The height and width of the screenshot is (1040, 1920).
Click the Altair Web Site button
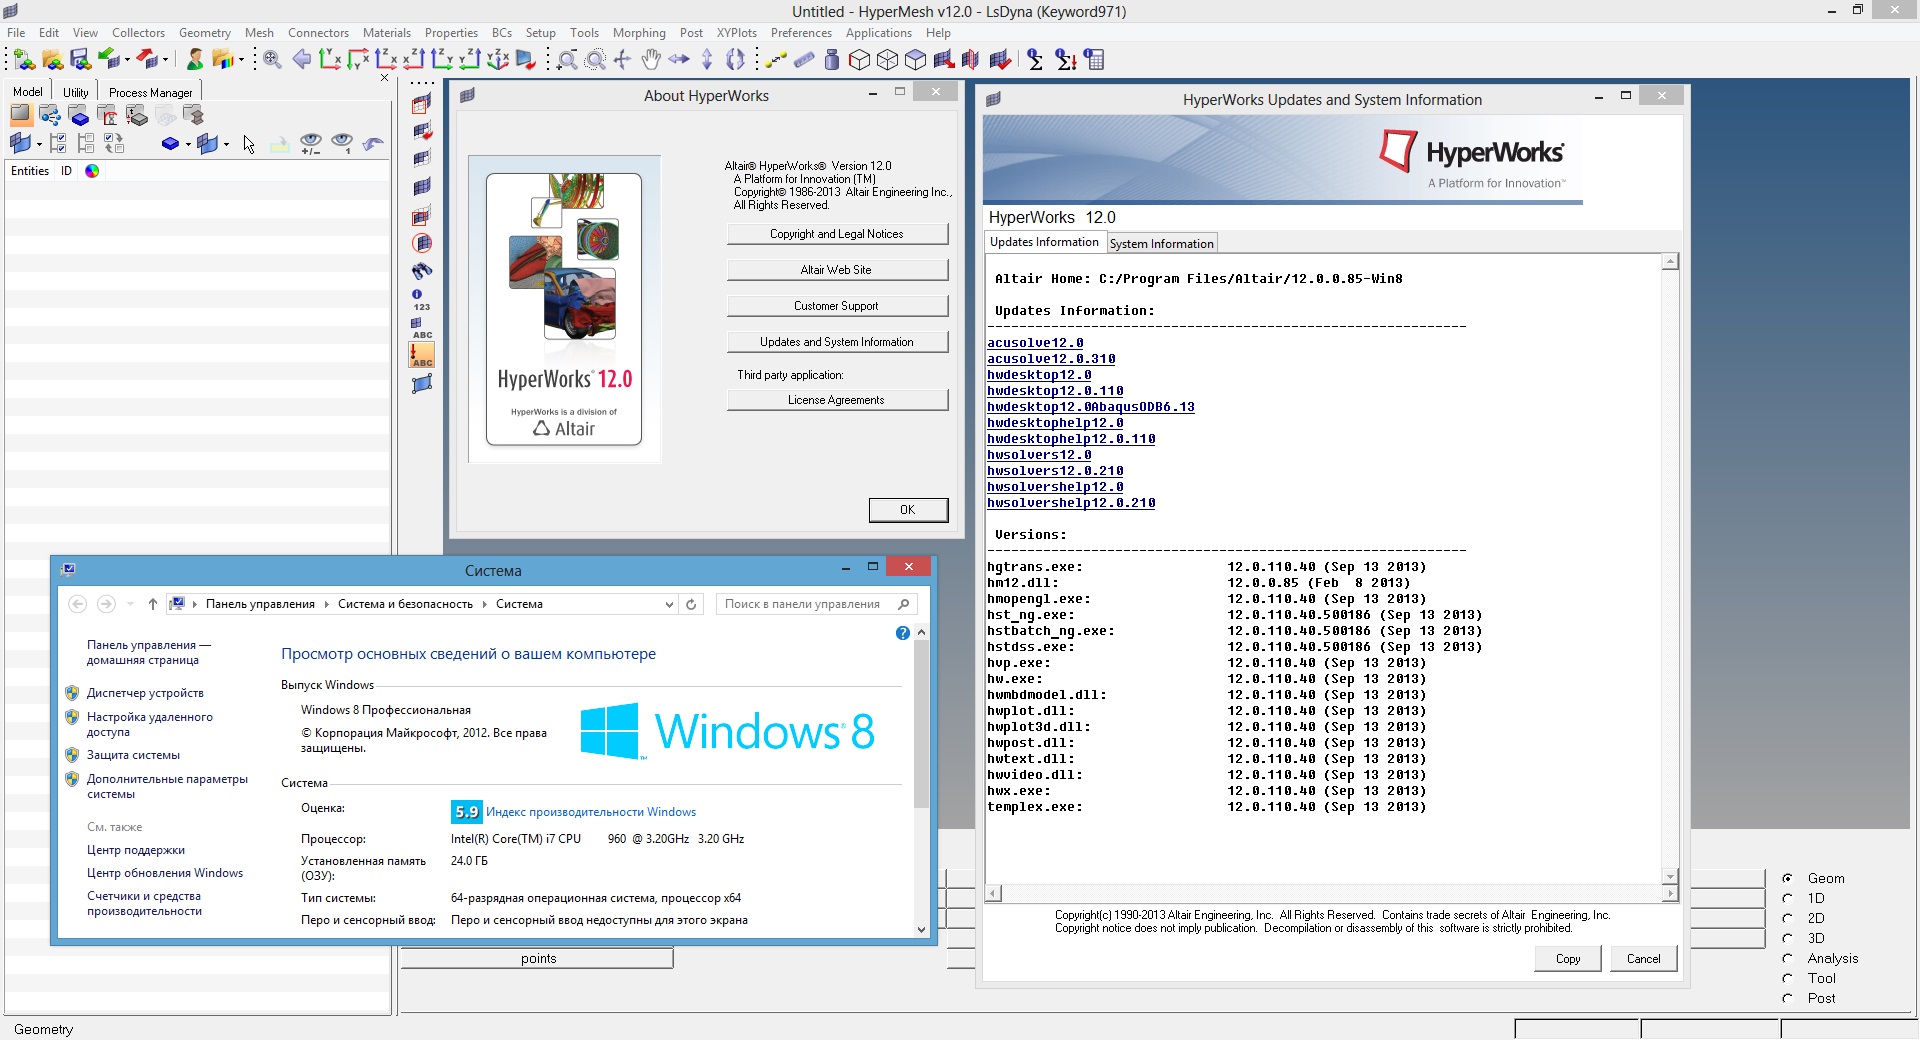(837, 270)
